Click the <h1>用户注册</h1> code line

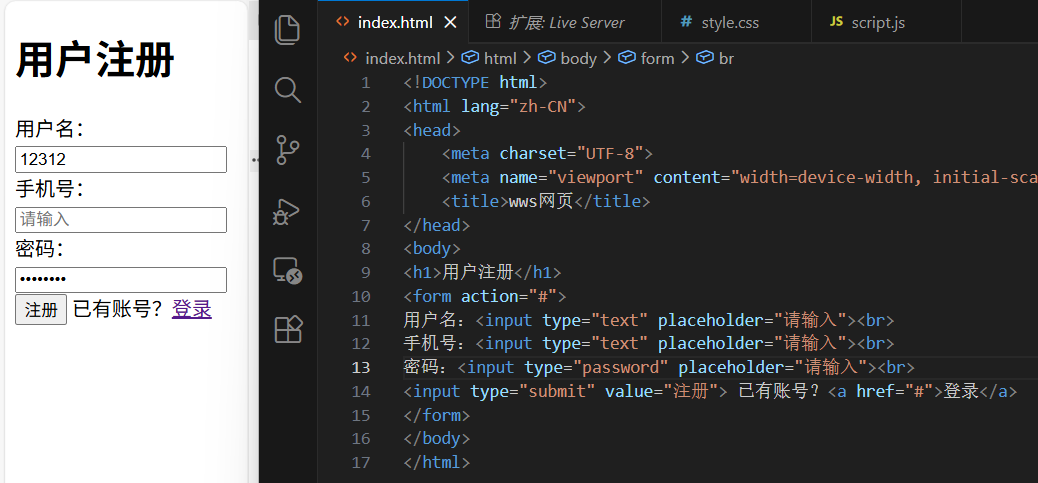pos(482,272)
